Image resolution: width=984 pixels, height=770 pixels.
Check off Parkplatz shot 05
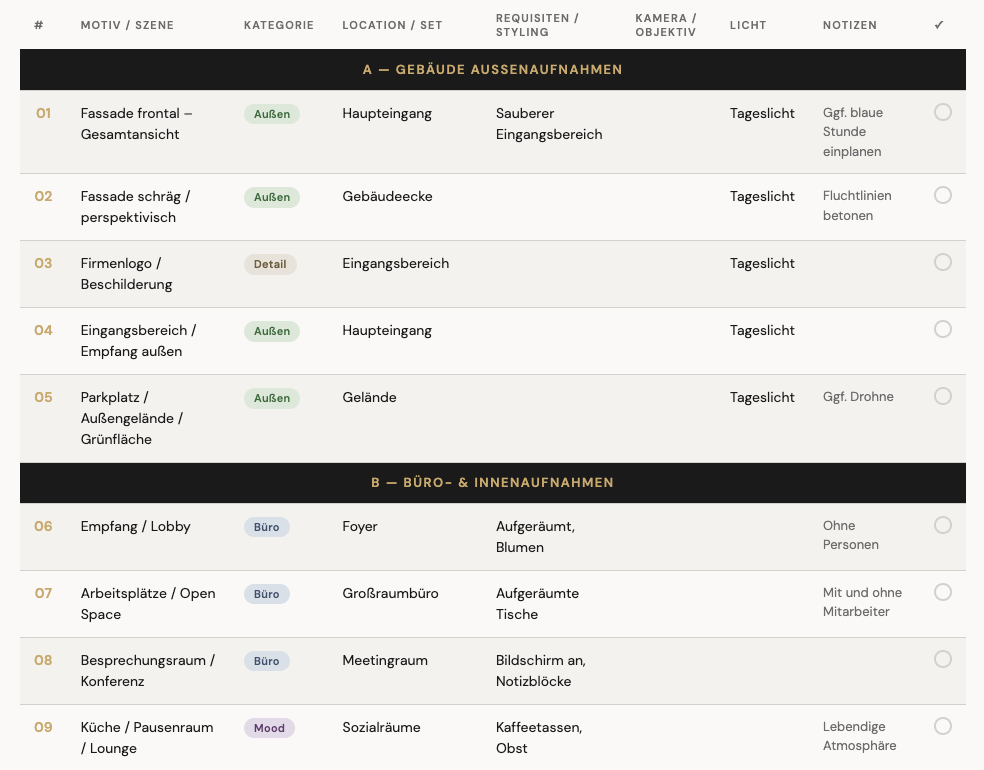[942, 397]
